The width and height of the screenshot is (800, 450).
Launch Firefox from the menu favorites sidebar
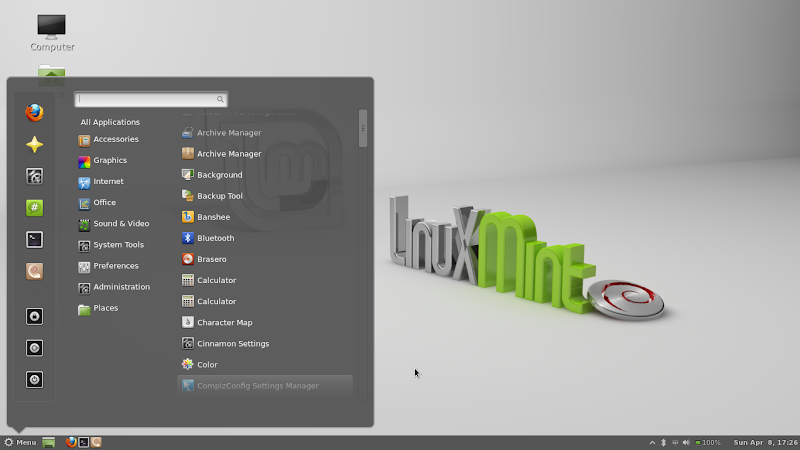pos(34,113)
